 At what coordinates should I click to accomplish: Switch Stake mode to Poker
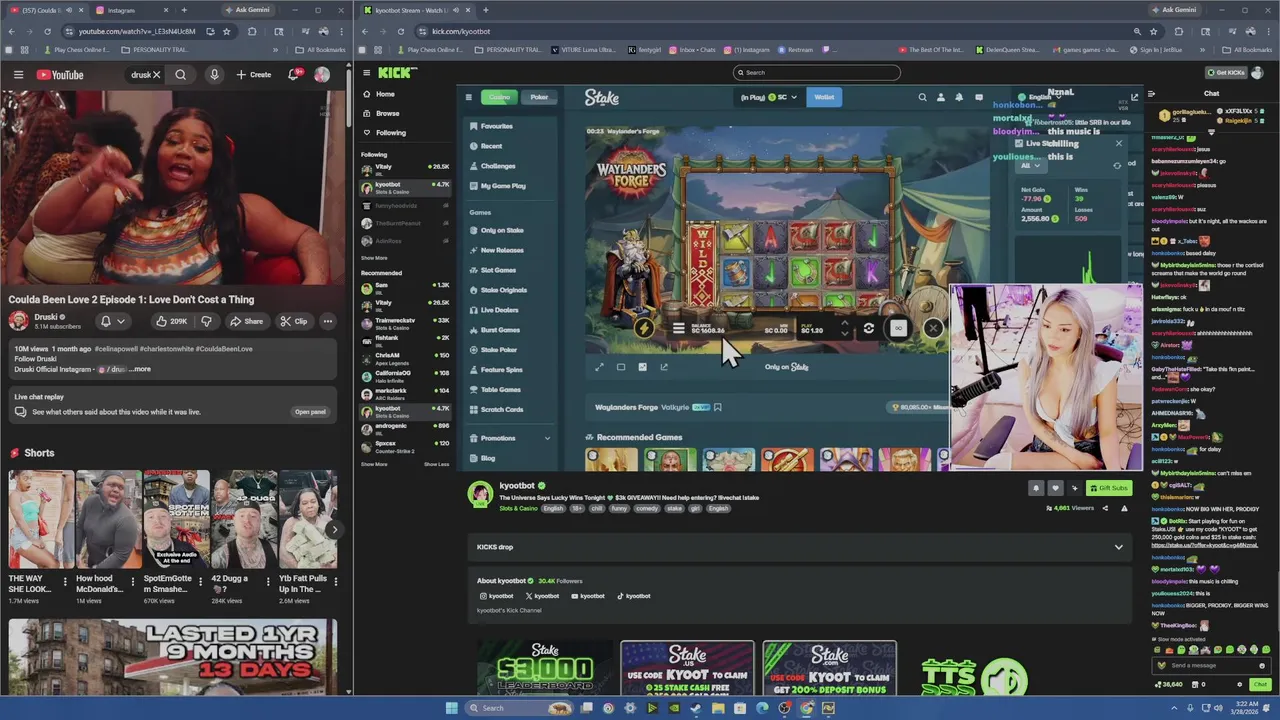tap(539, 97)
